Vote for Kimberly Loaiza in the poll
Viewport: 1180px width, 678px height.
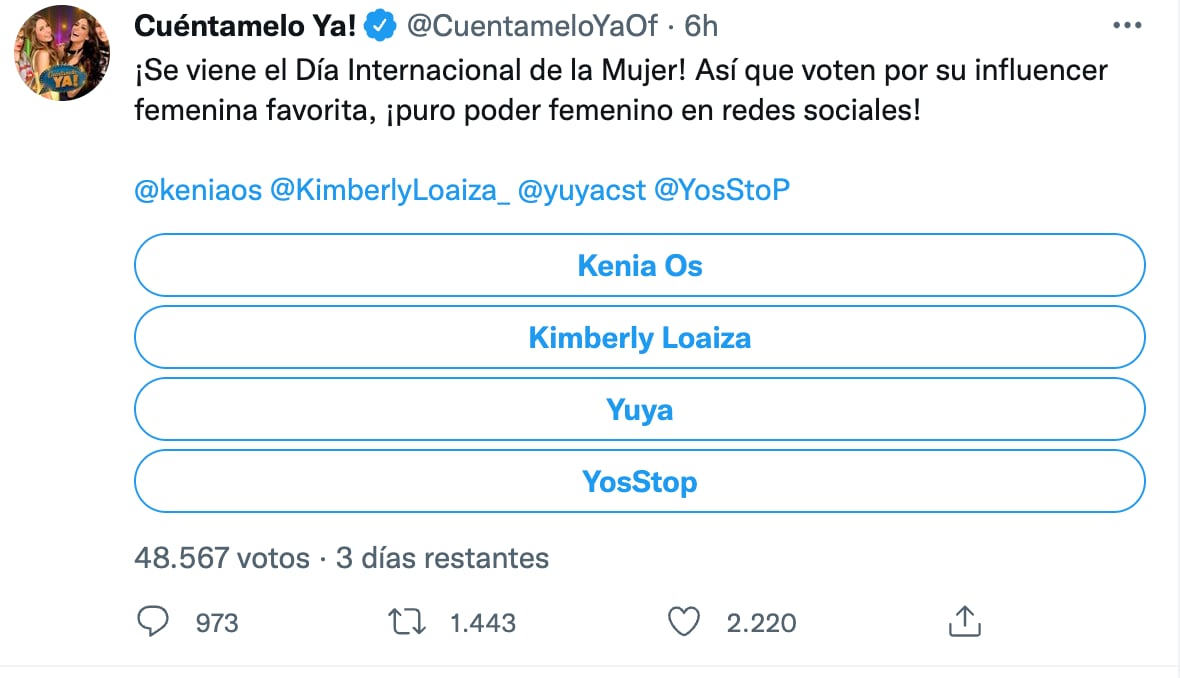pyautogui.click(x=639, y=337)
